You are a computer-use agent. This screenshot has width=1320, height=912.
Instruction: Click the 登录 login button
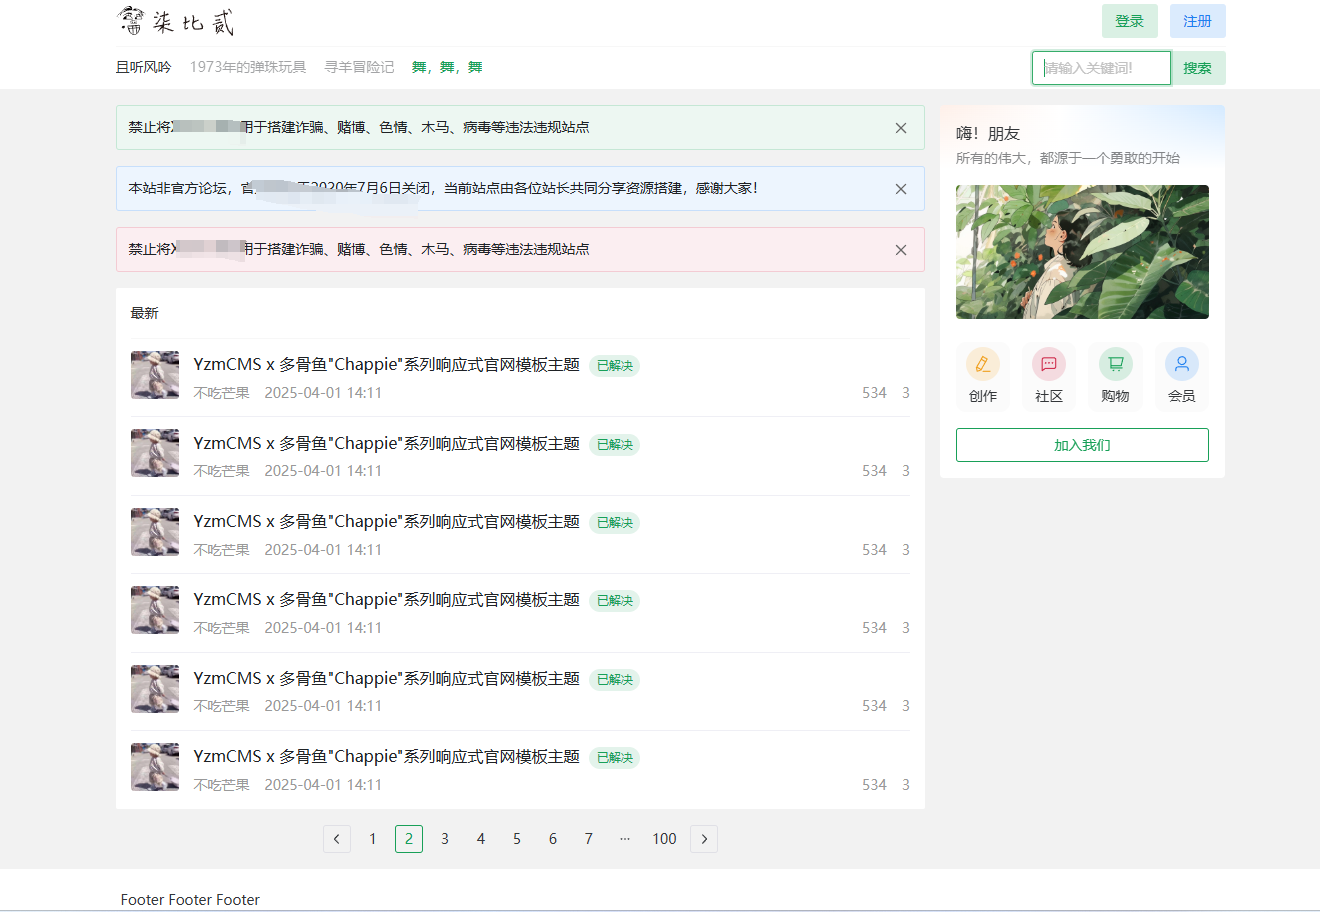[1129, 21]
